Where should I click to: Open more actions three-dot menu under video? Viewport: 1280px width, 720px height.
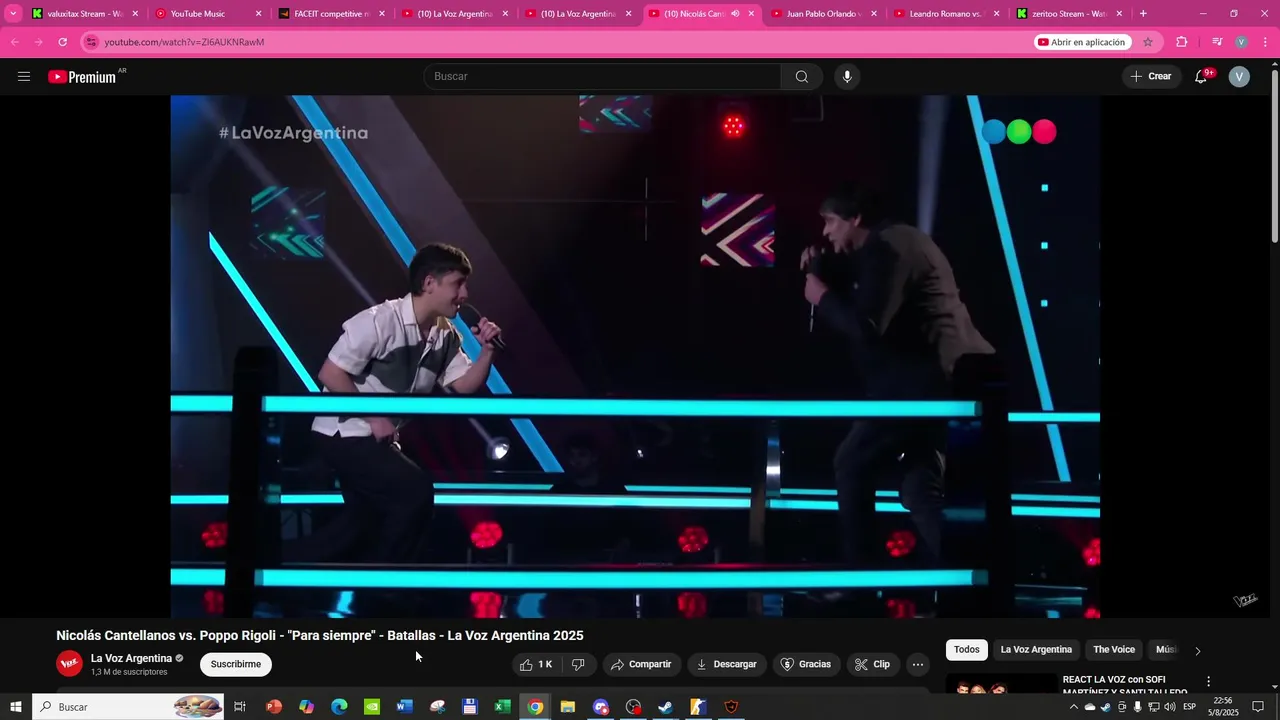pos(918,664)
